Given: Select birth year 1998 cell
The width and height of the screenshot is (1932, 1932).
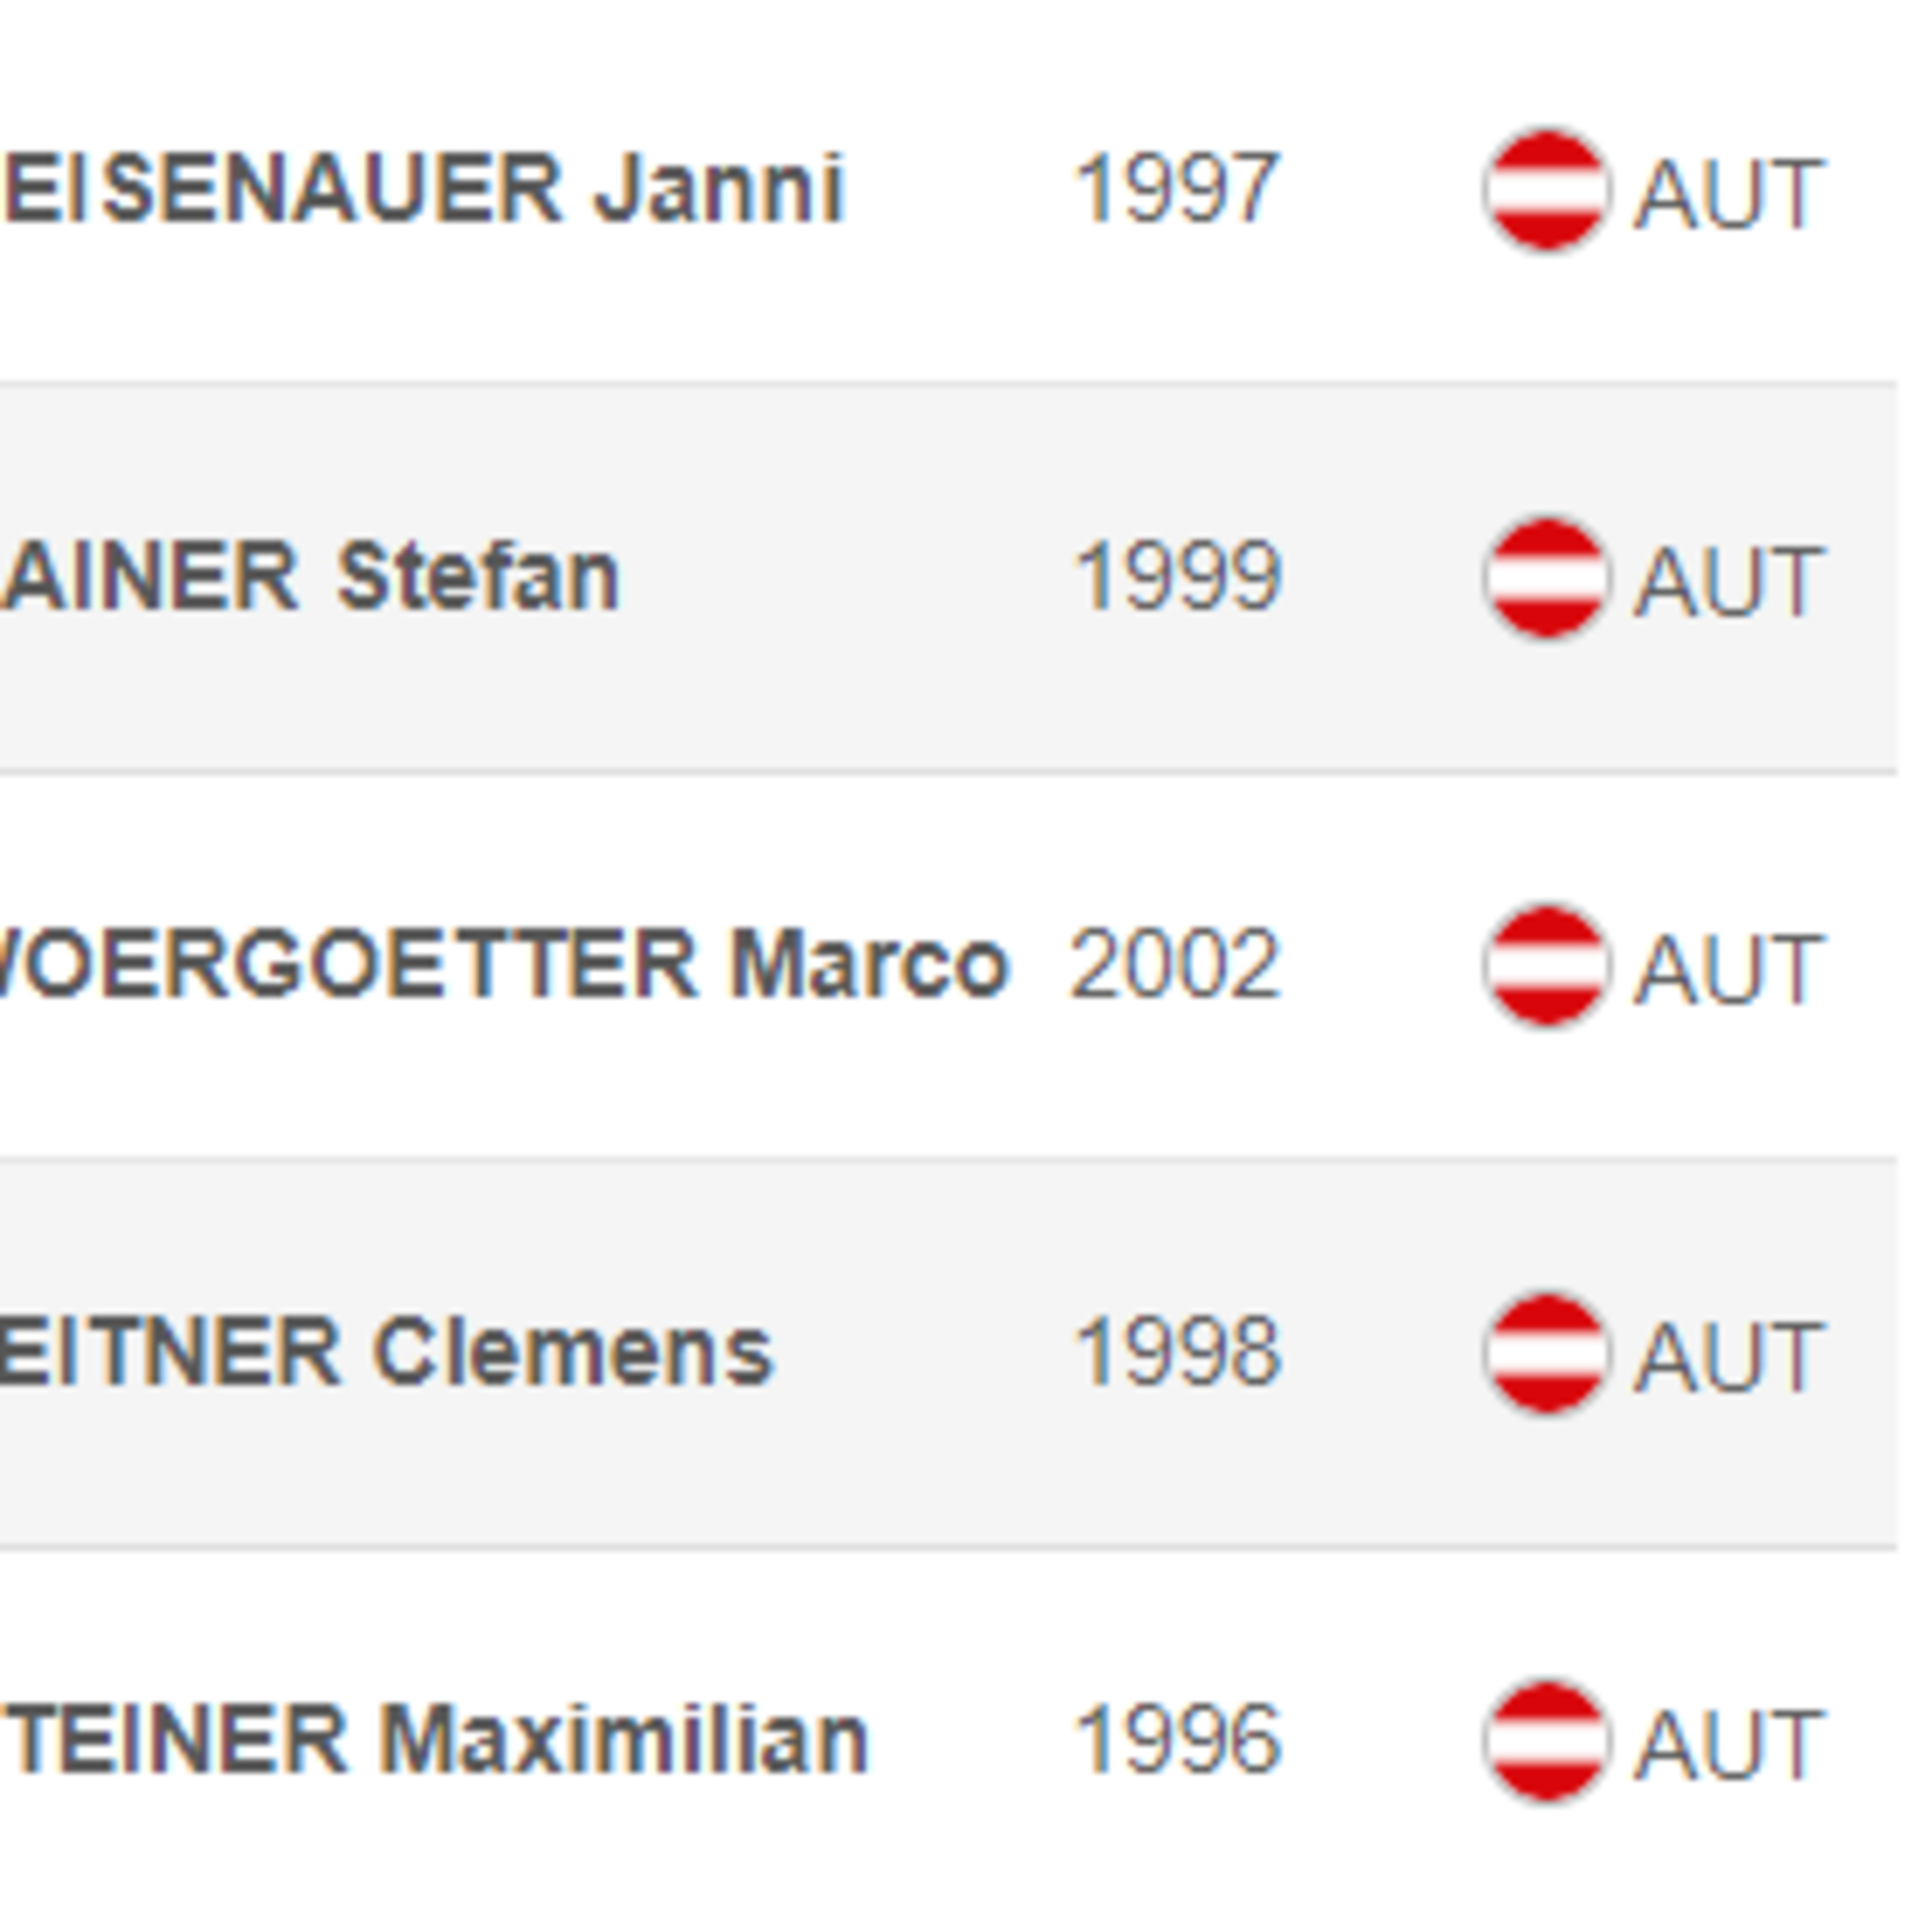Looking at the screenshot, I should (x=1176, y=1352).
